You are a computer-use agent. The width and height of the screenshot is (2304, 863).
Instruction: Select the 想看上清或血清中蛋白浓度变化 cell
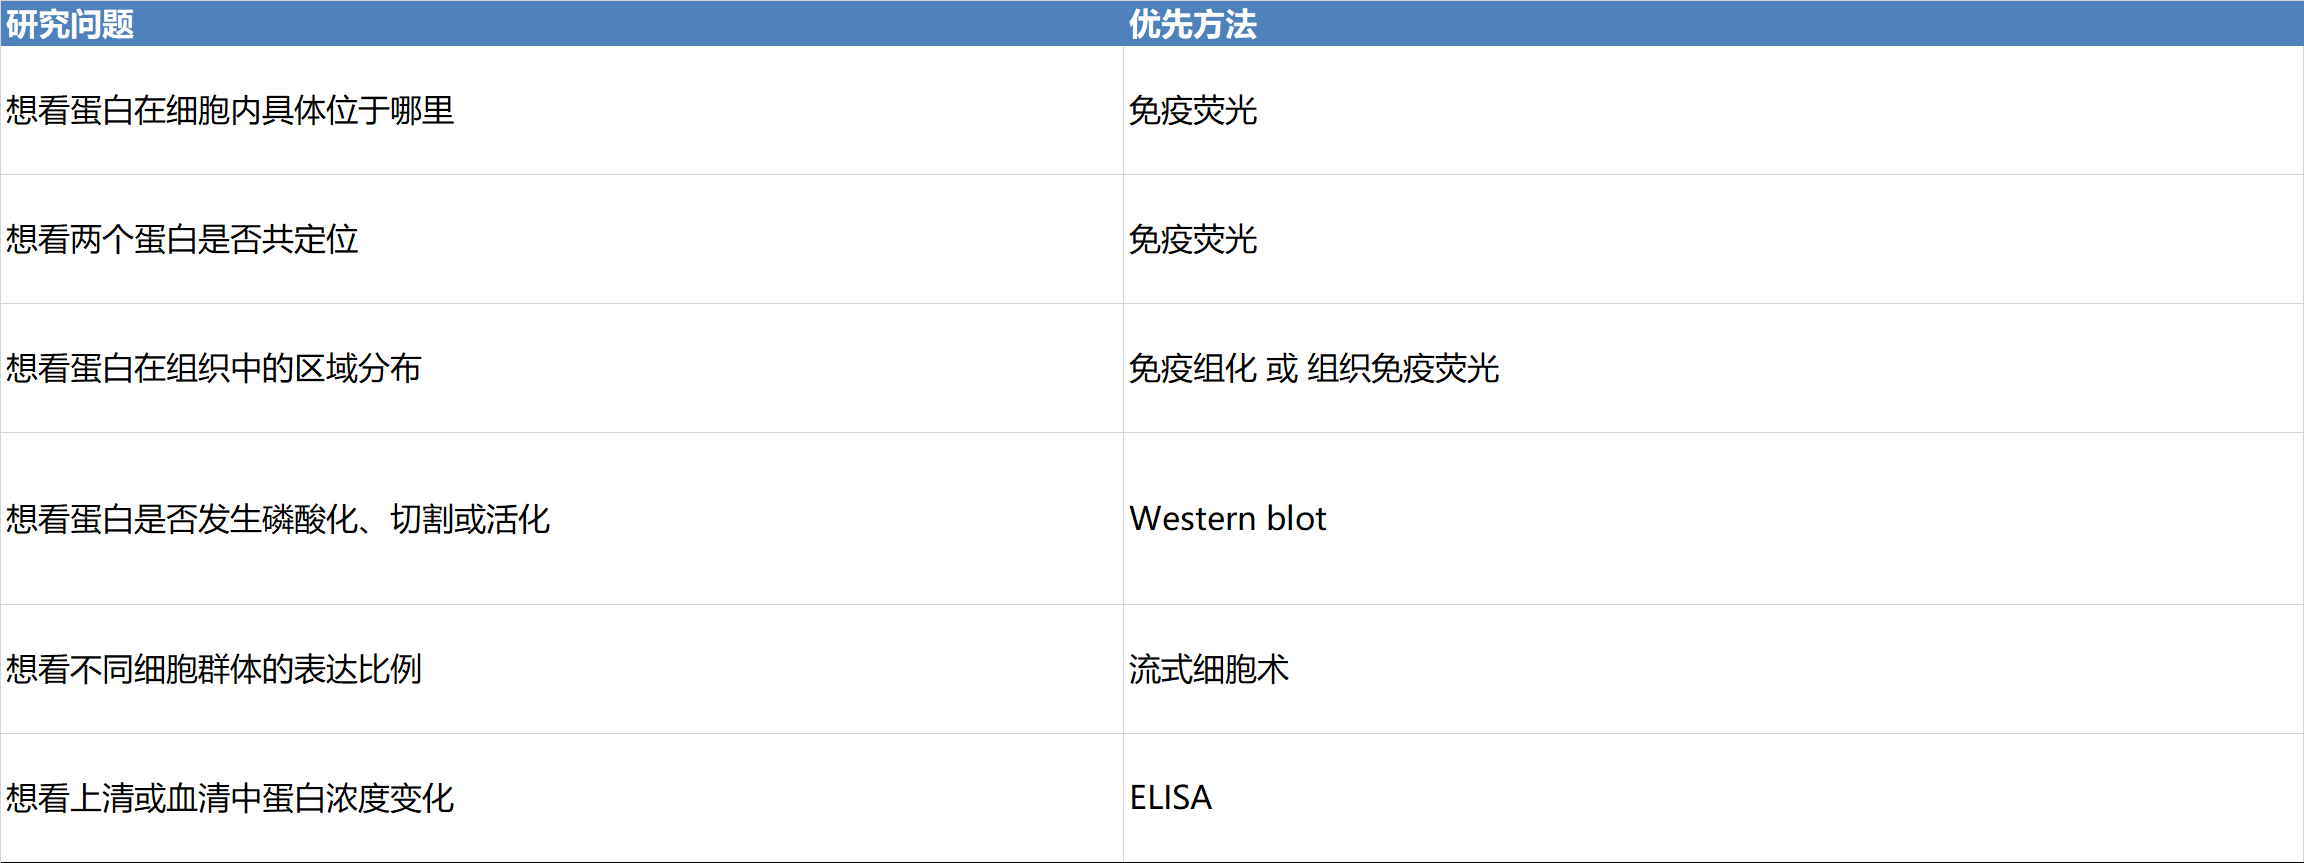click(x=230, y=798)
